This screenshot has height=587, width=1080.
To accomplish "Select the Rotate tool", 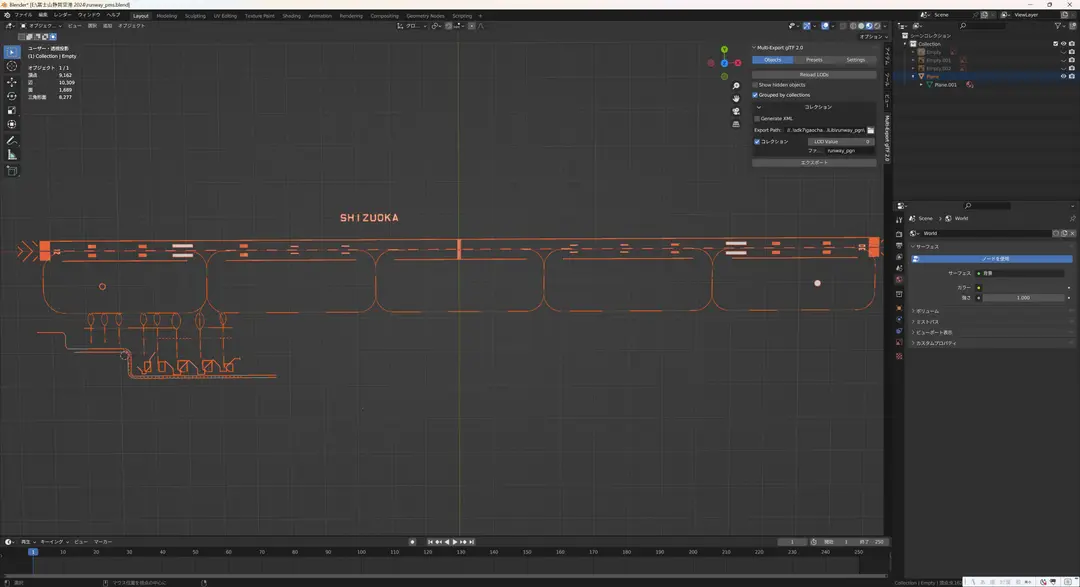I will tap(12, 96).
